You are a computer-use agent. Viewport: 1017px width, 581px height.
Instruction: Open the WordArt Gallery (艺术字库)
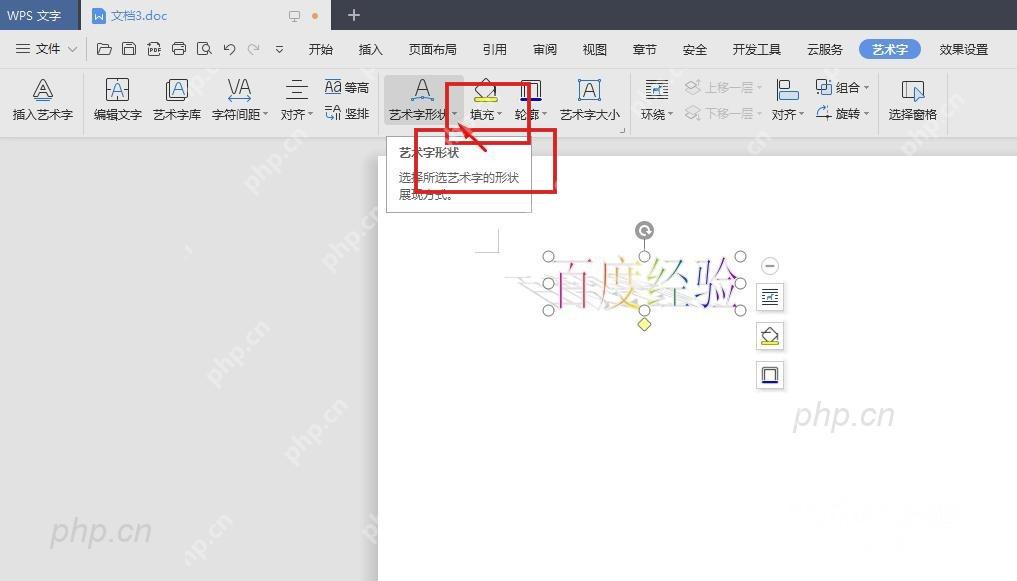(176, 99)
